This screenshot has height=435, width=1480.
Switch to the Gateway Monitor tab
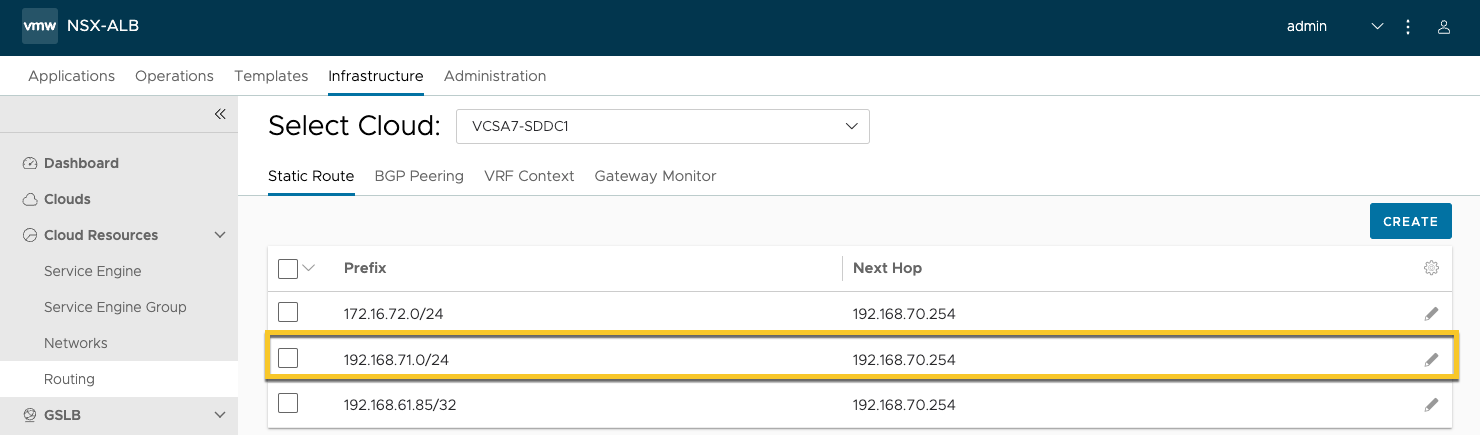[655, 176]
